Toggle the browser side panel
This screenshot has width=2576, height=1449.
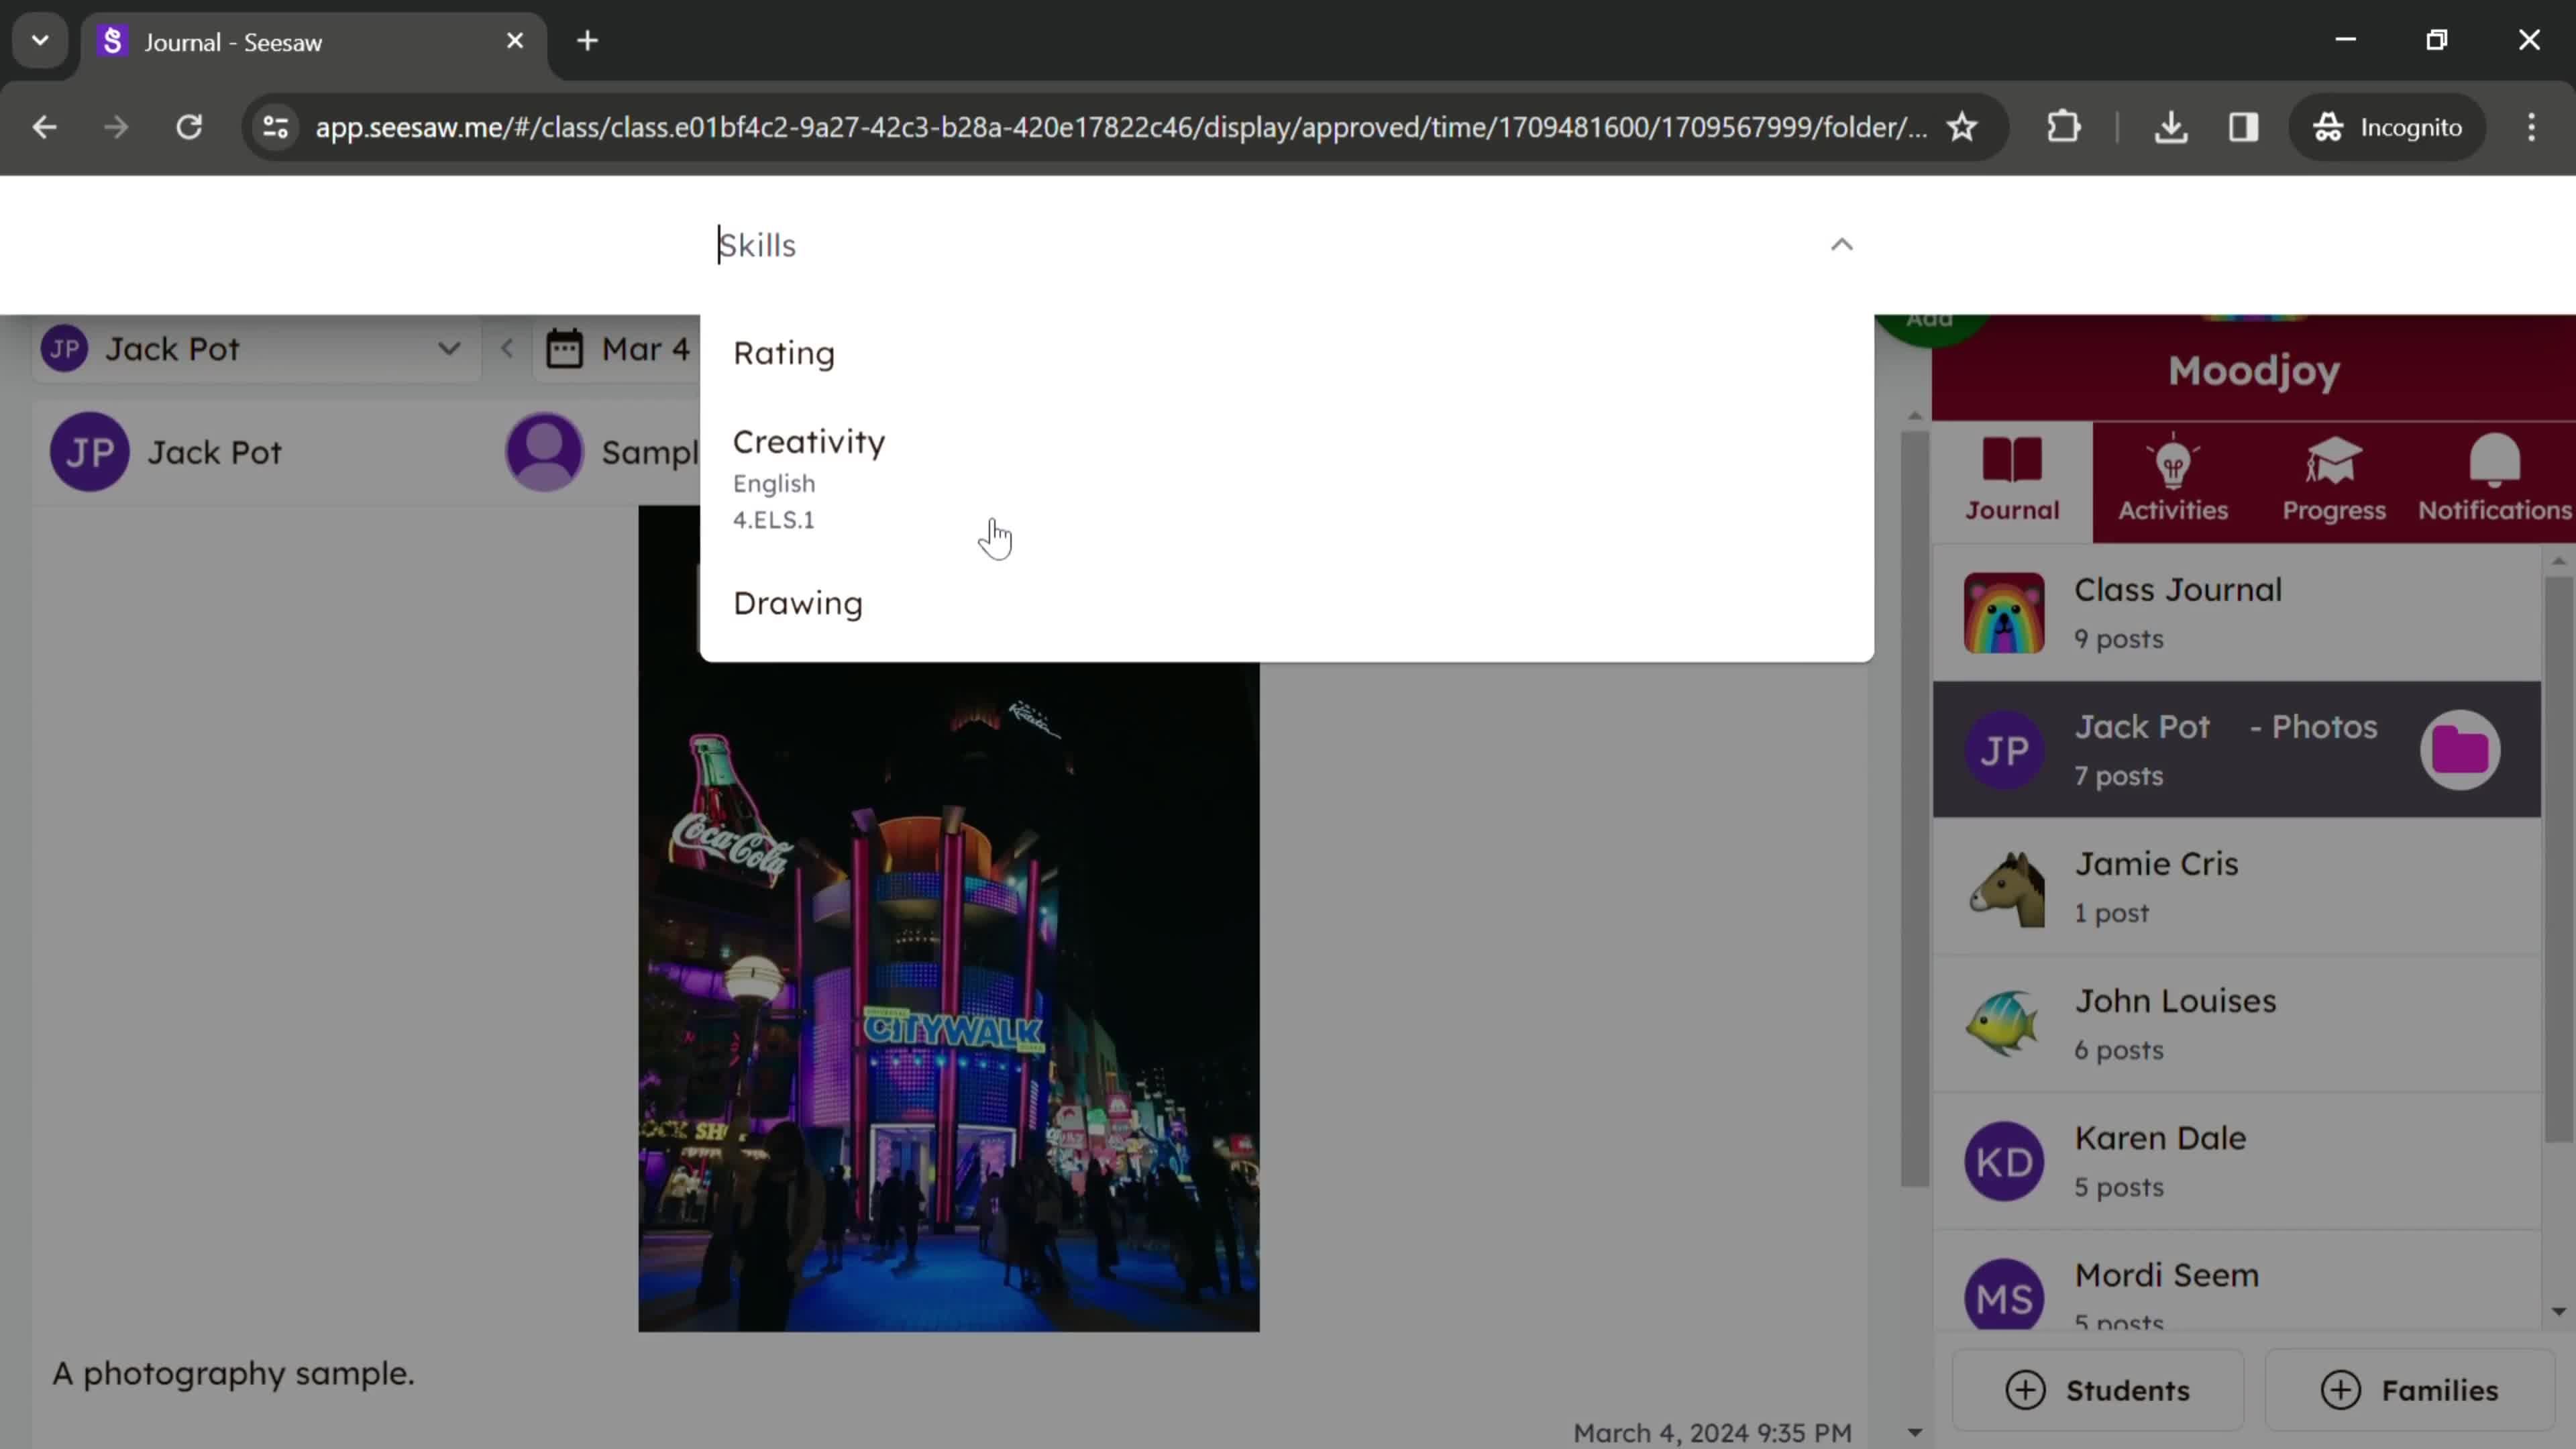point(2244,127)
